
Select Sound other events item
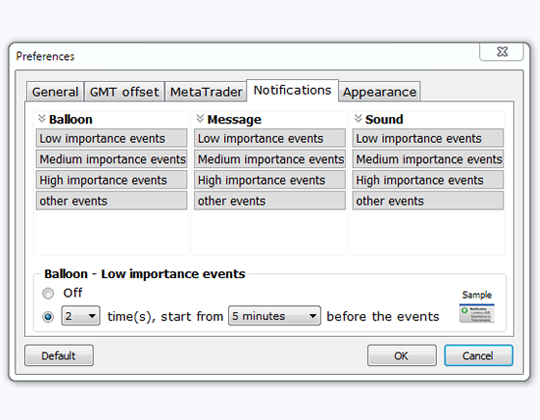pyautogui.click(x=428, y=201)
